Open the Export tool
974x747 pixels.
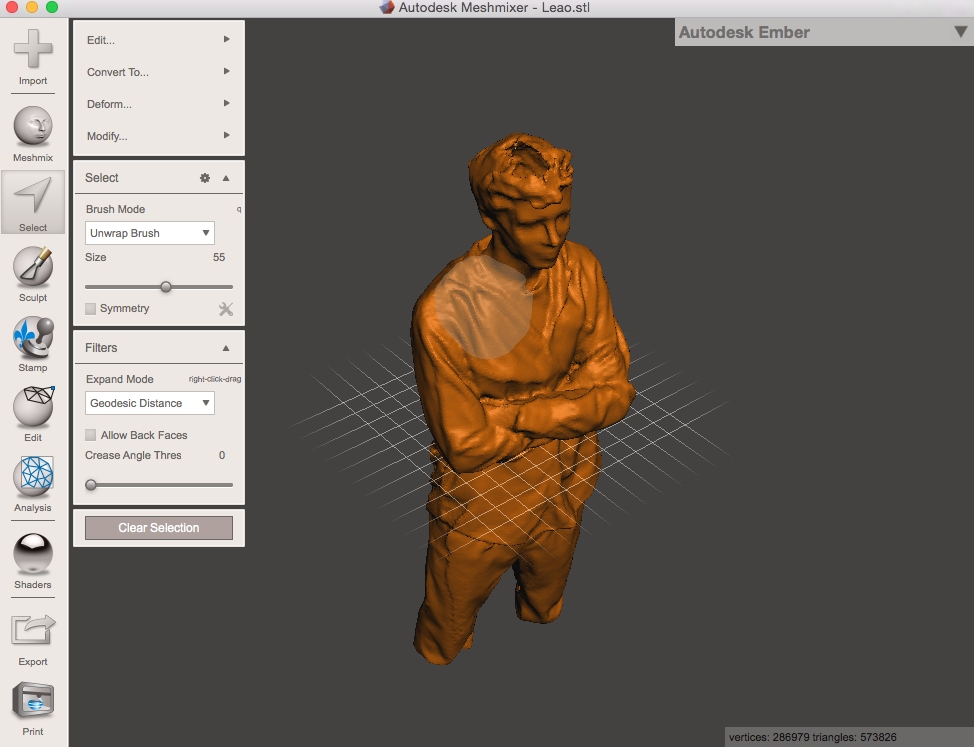pos(33,639)
